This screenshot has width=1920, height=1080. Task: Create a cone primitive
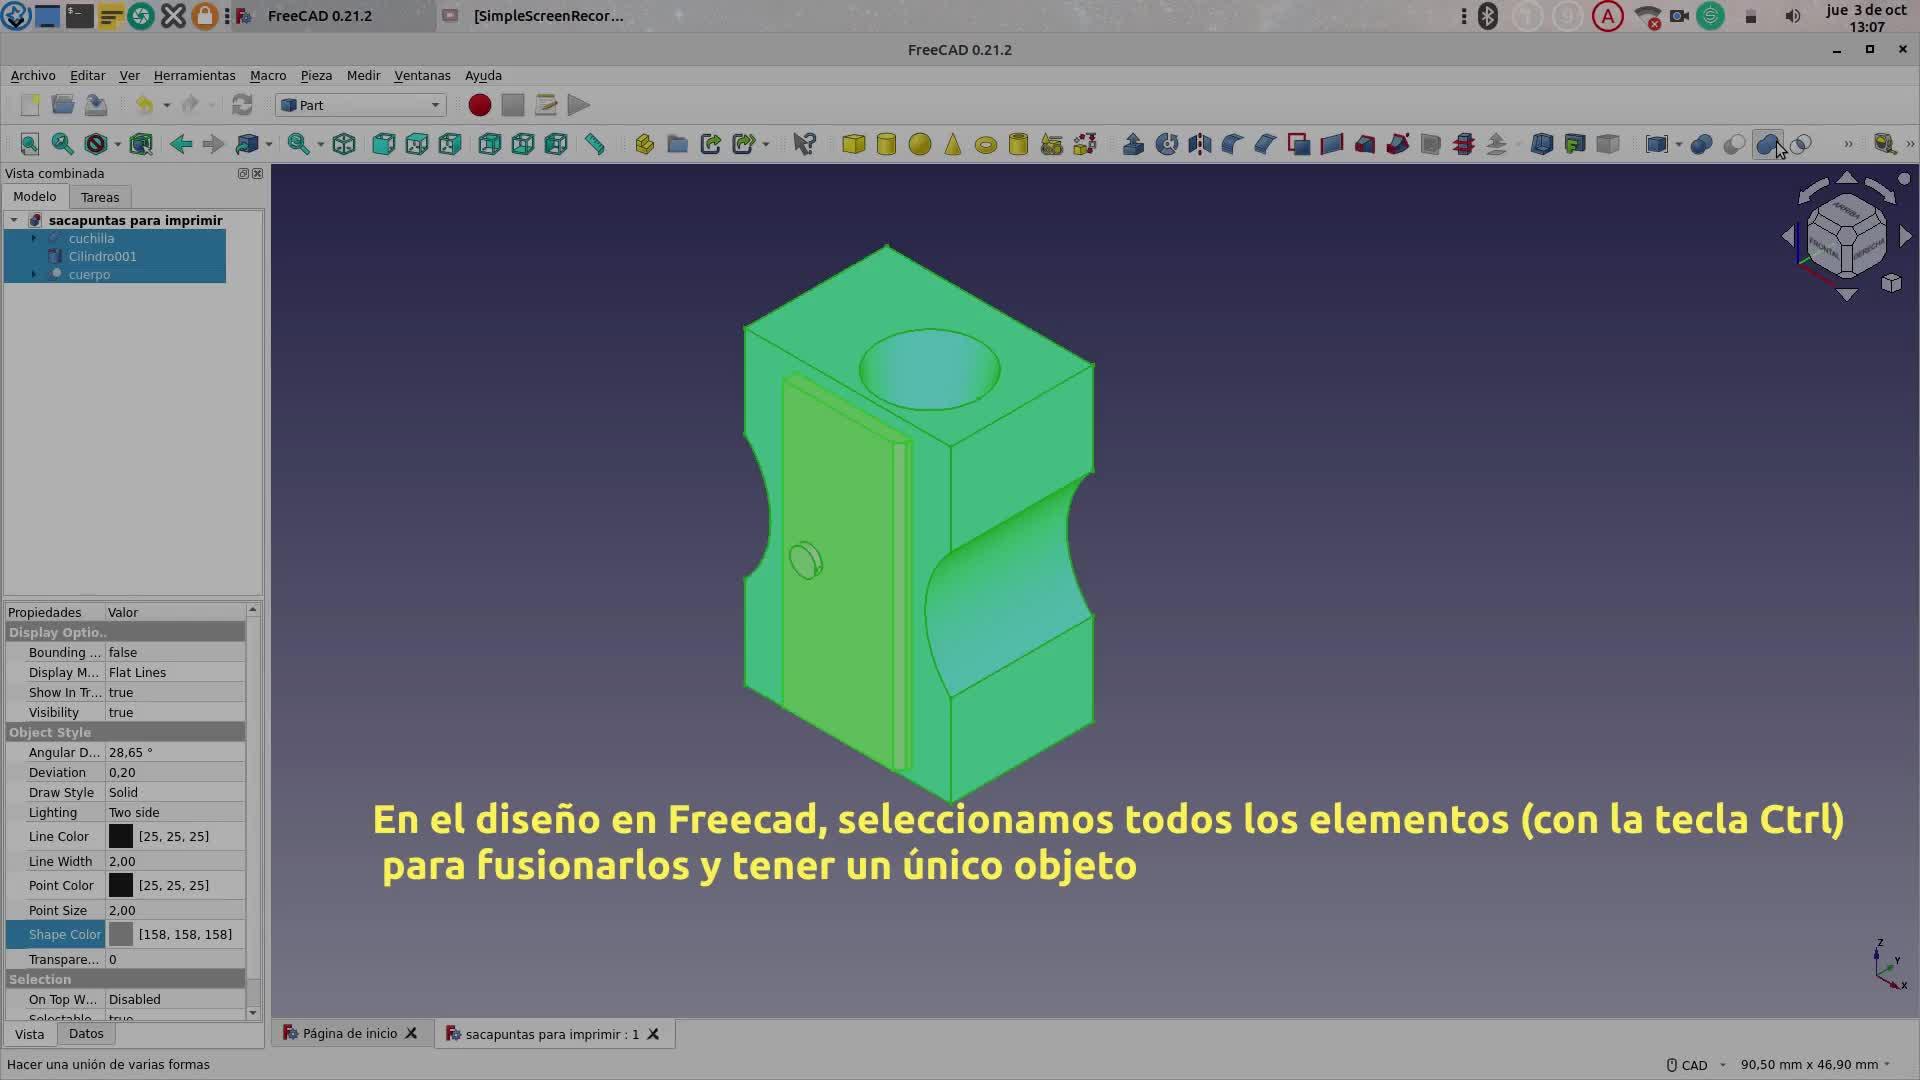(x=952, y=144)
